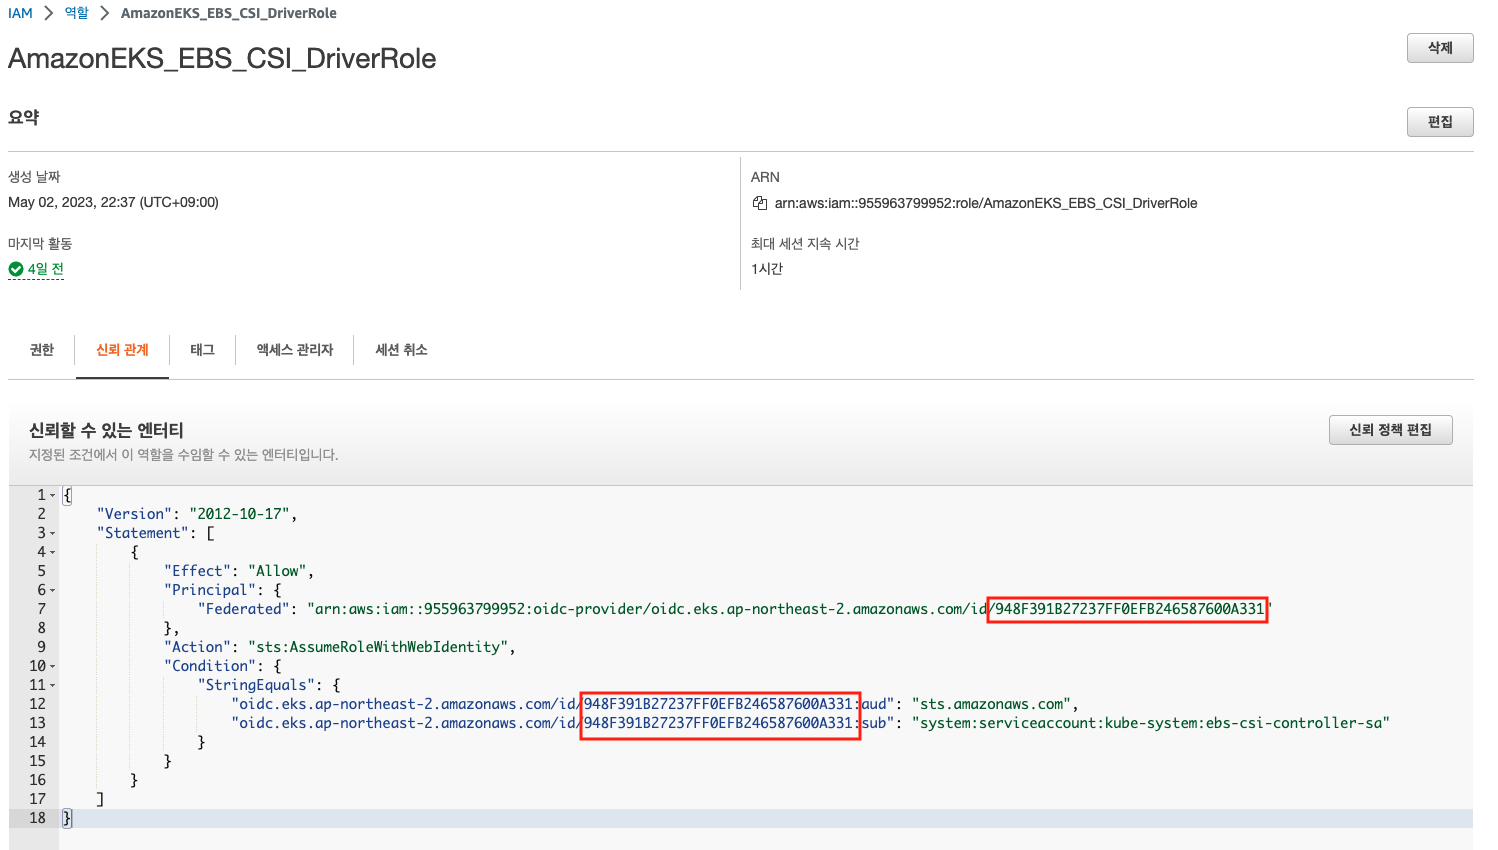Click line number 18 in gutter
The width and height of the screenshot is (1498, 850).
pyautogui.click(x=37, y=818)
